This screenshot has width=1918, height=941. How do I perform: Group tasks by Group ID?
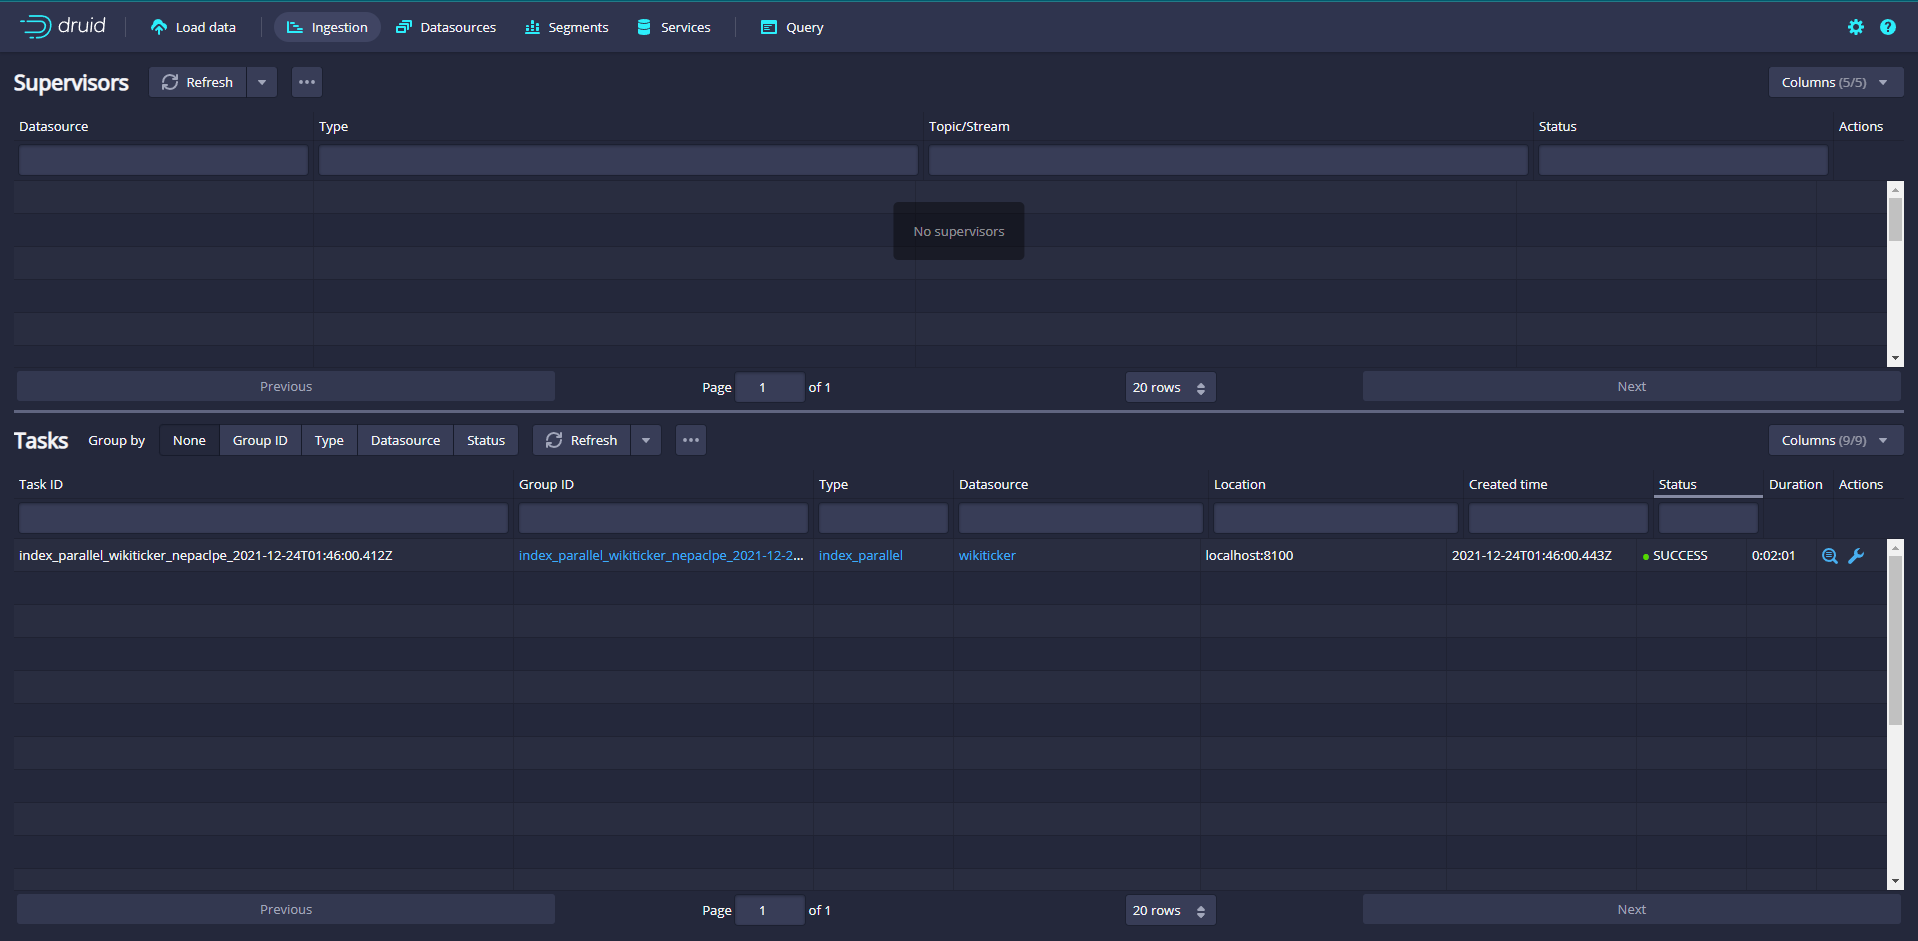tap(260, 440)
